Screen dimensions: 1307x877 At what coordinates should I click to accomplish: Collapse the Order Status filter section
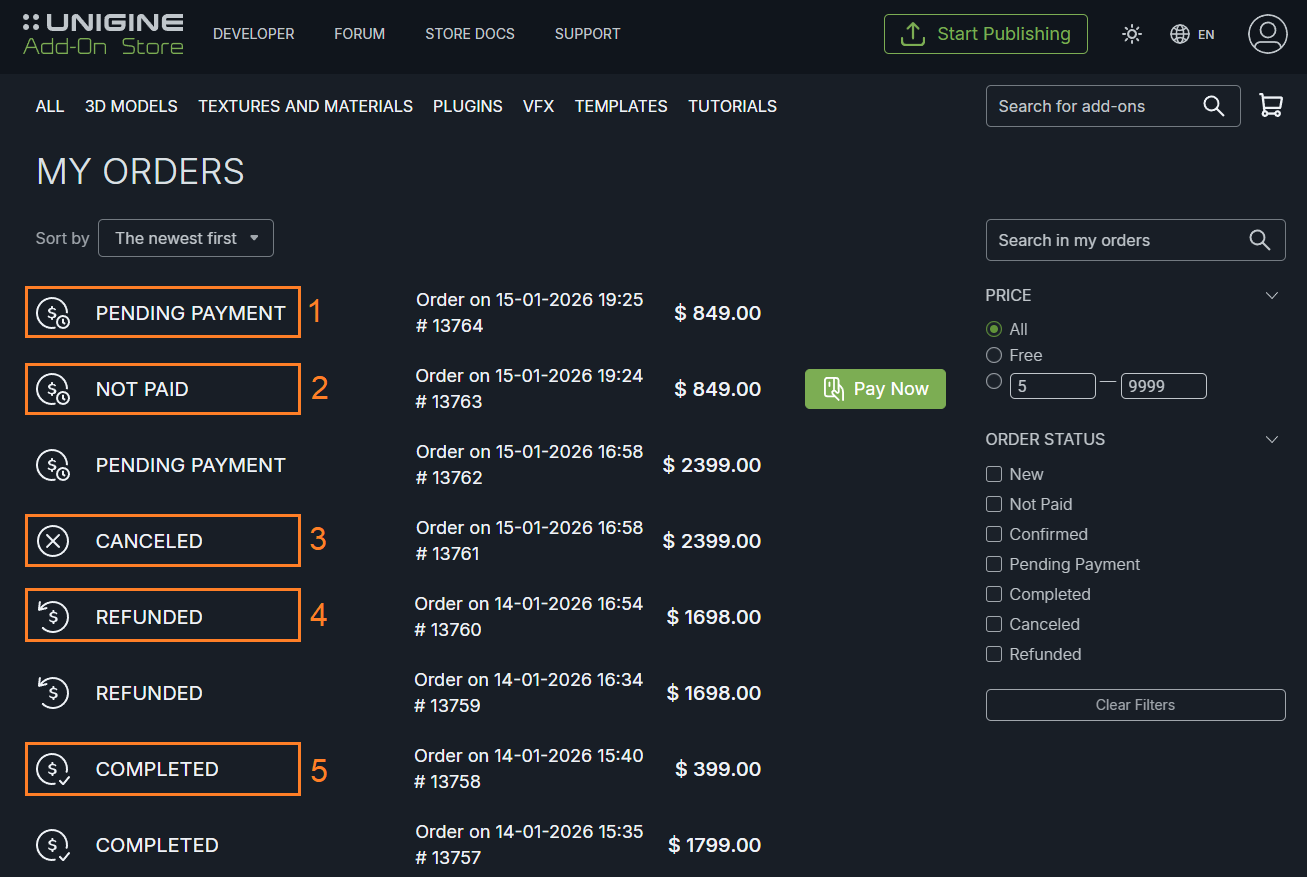tap(1272, 439)
